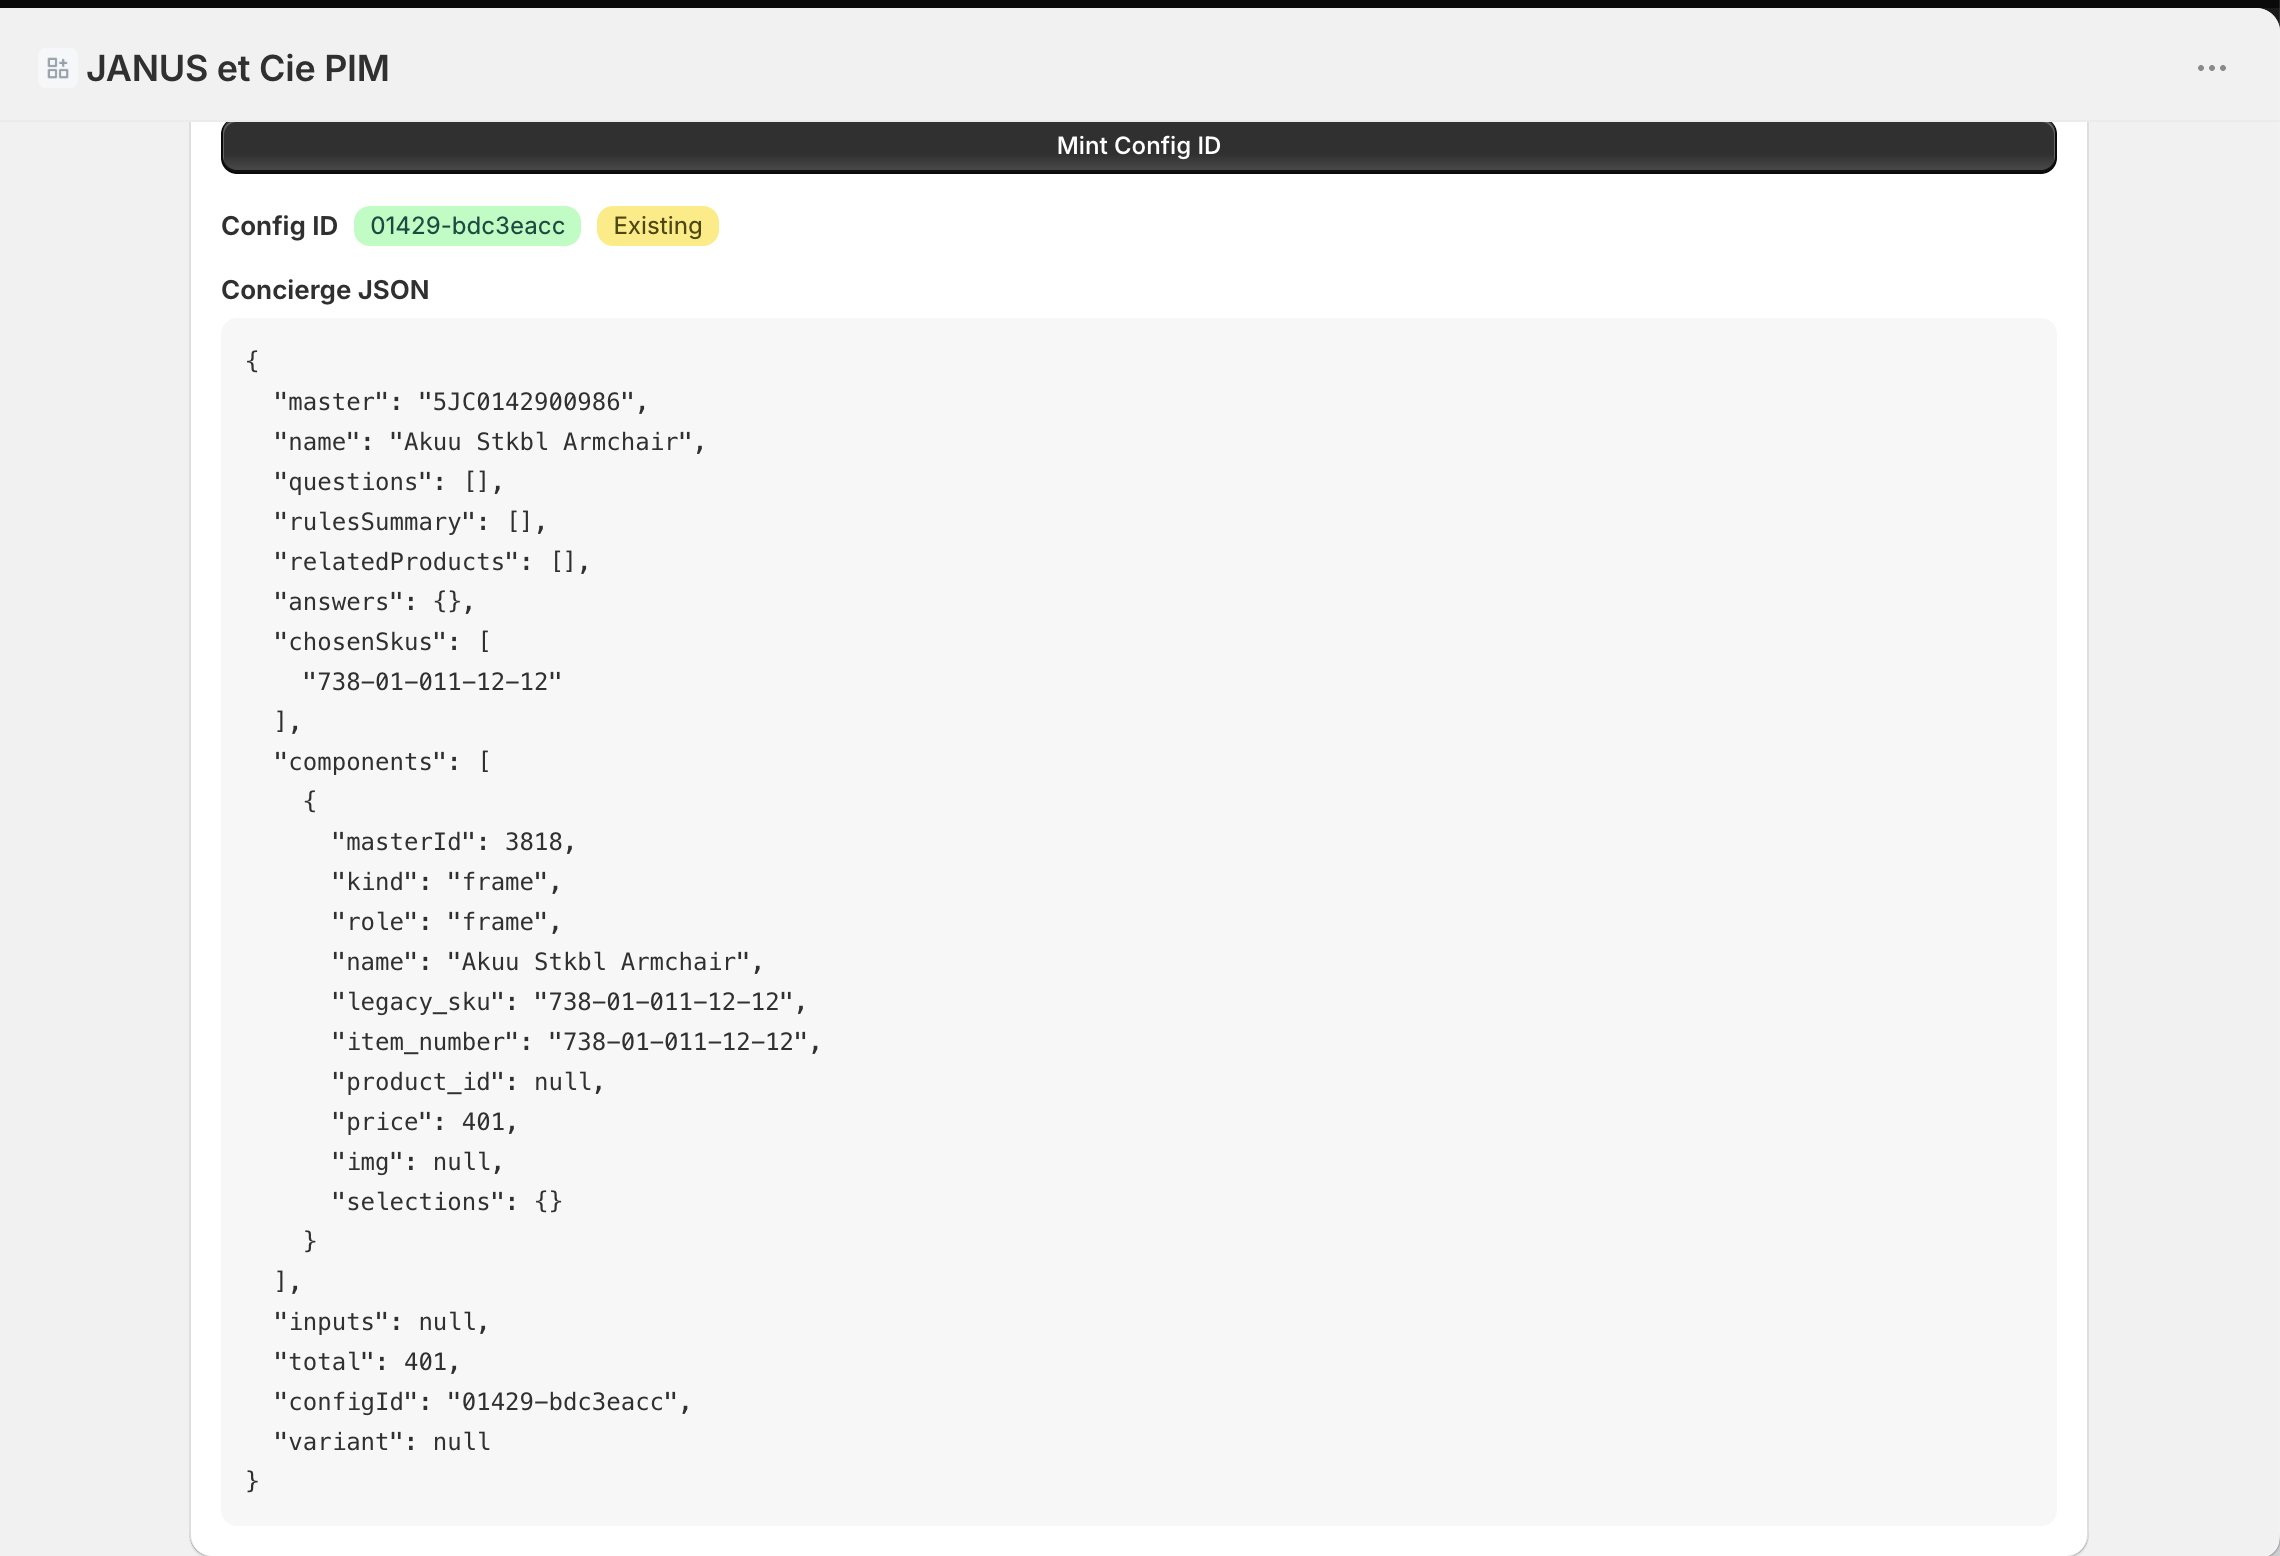Click the "rulesSummary": [] line
Image resolution: width=2280 pixels, height=1556 pixels.
pos(410,522)
